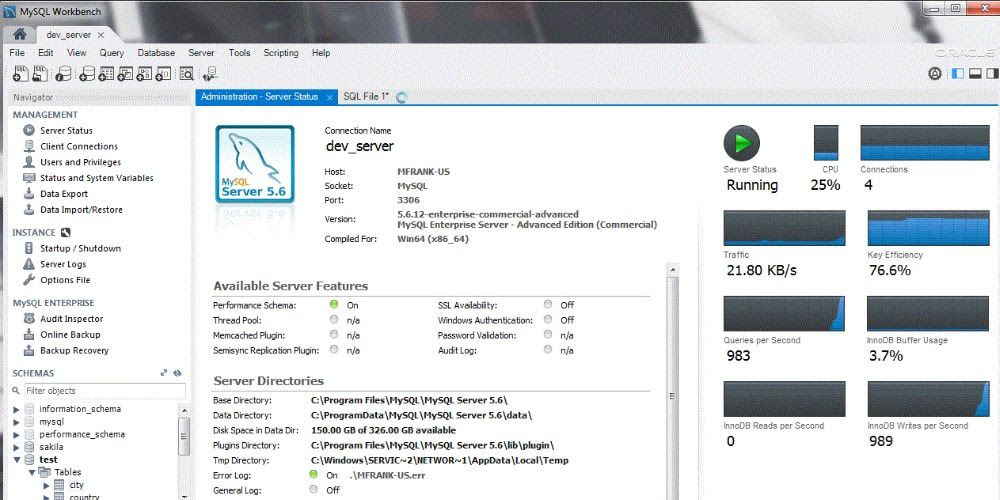
Task: Collapse the test schema
Action: (x=17, y=460)
